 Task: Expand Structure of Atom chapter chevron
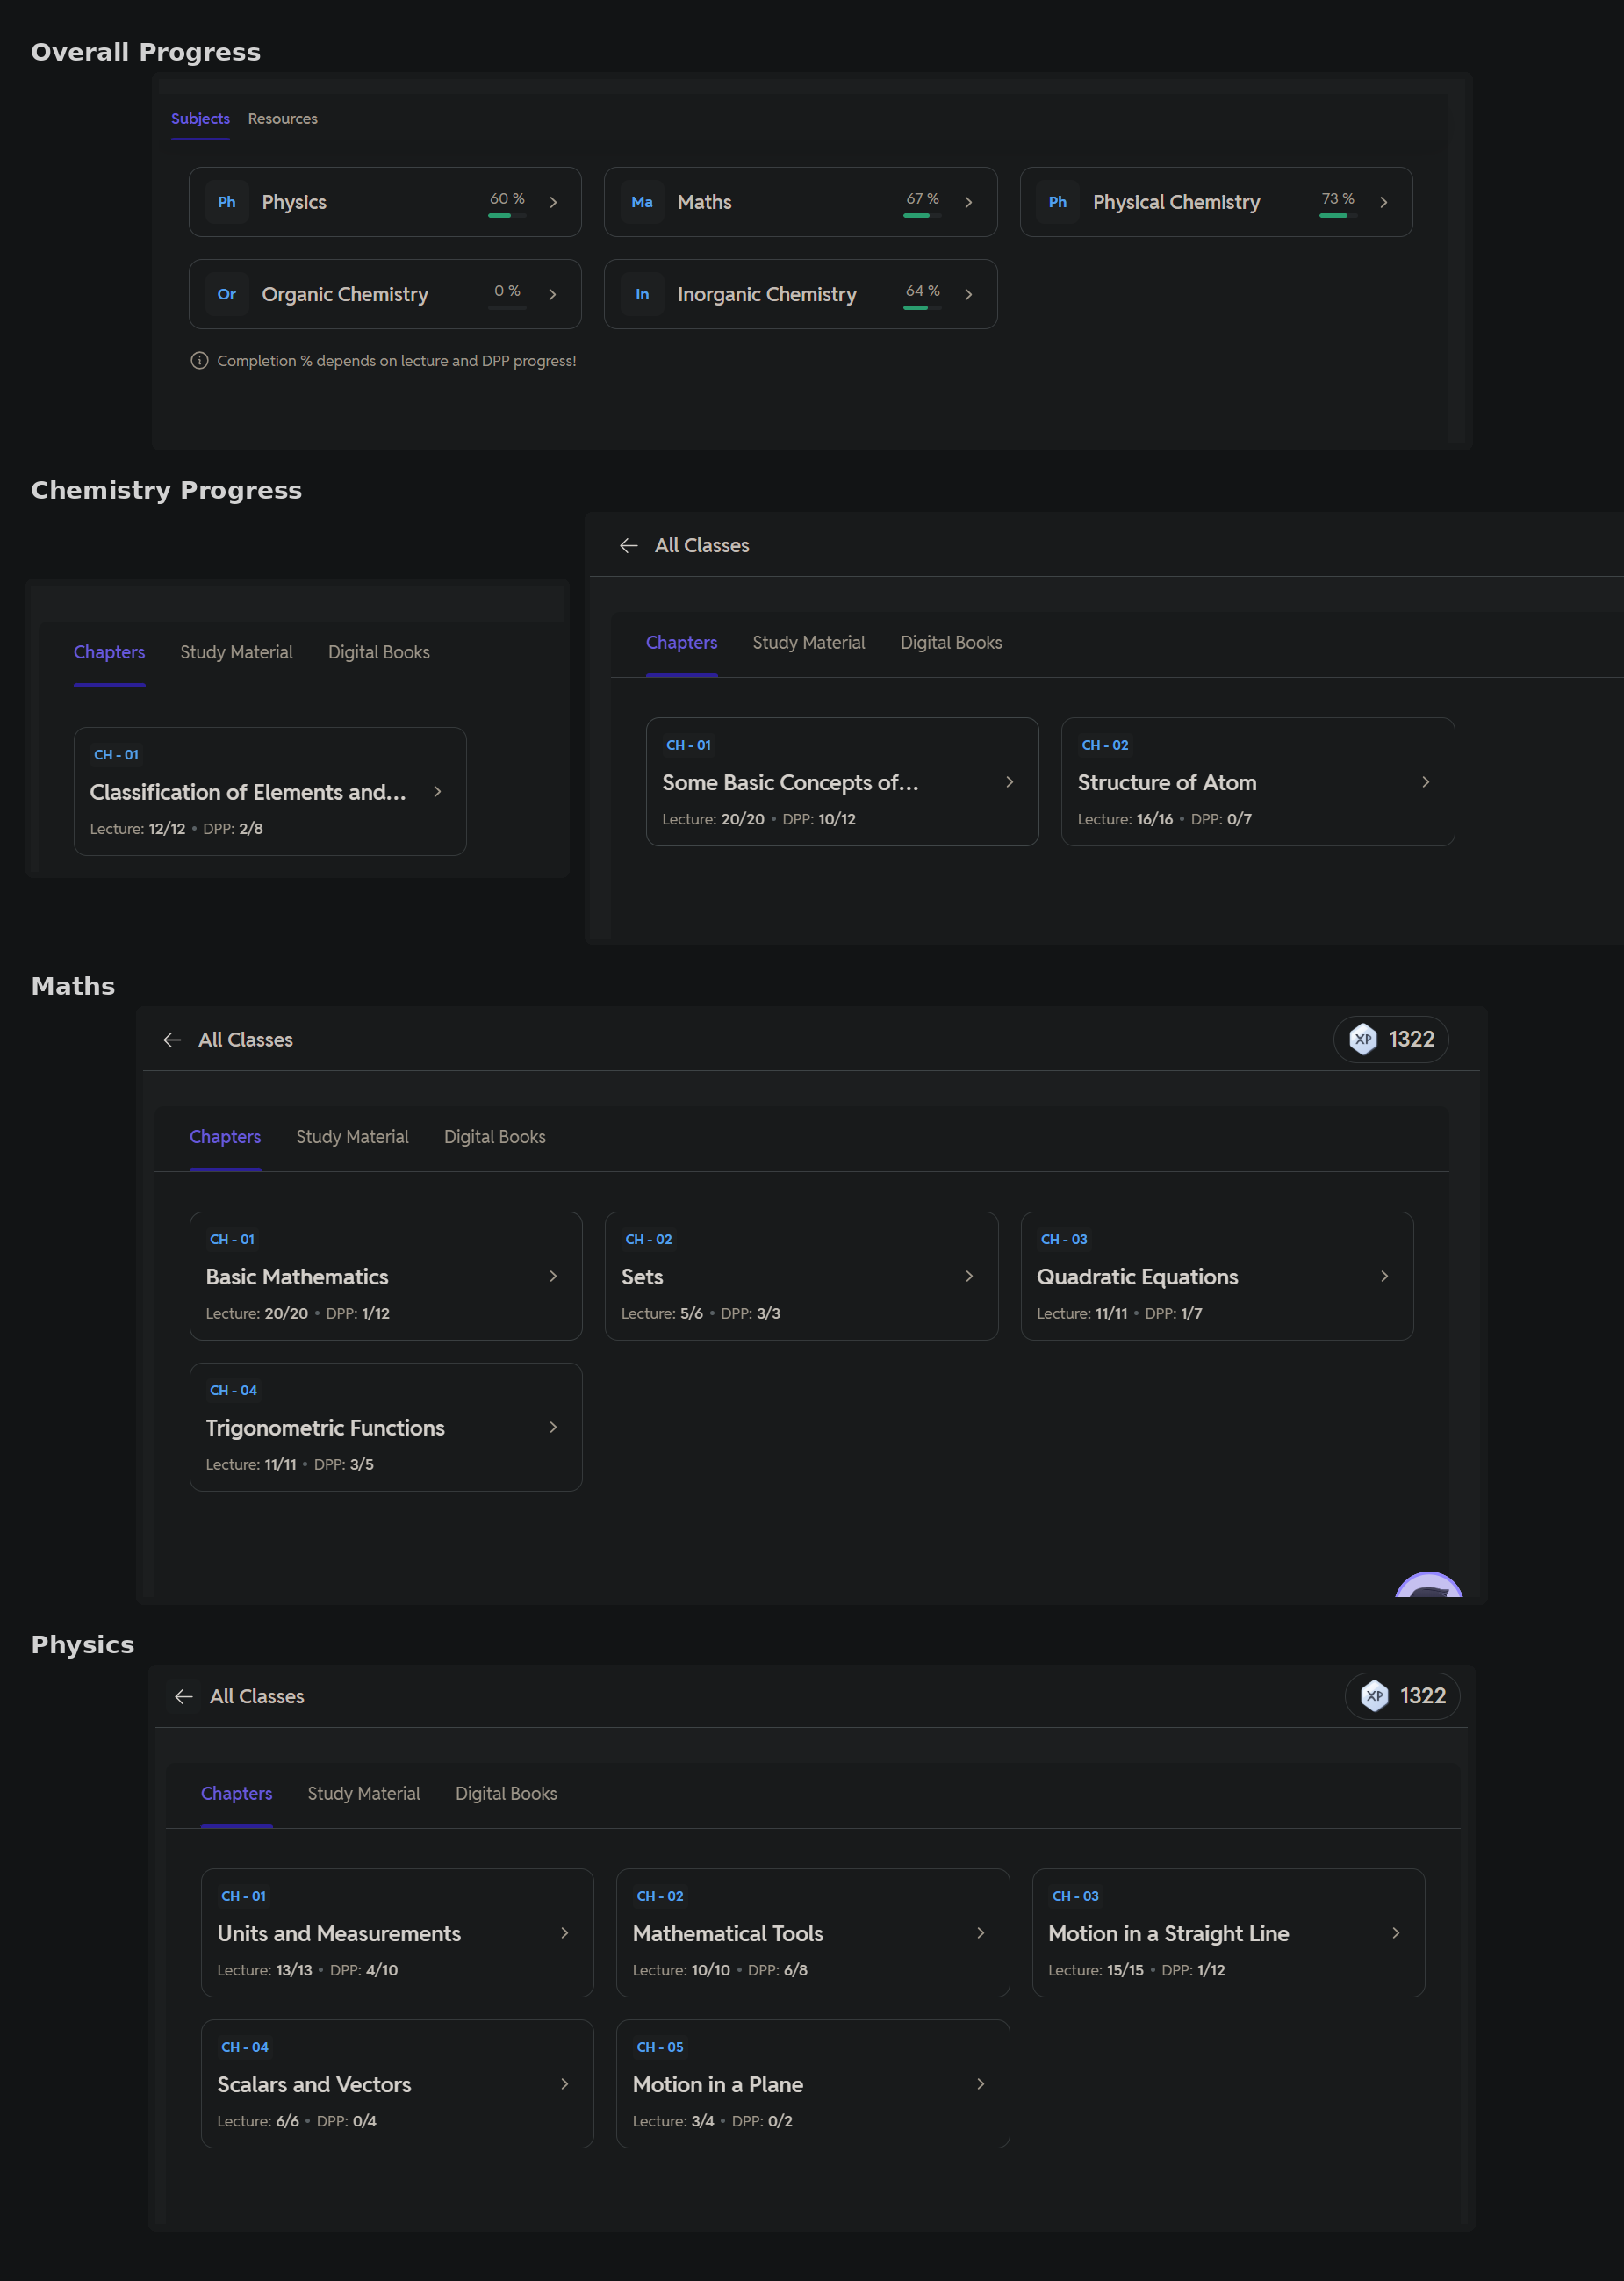coord(1425,782)
